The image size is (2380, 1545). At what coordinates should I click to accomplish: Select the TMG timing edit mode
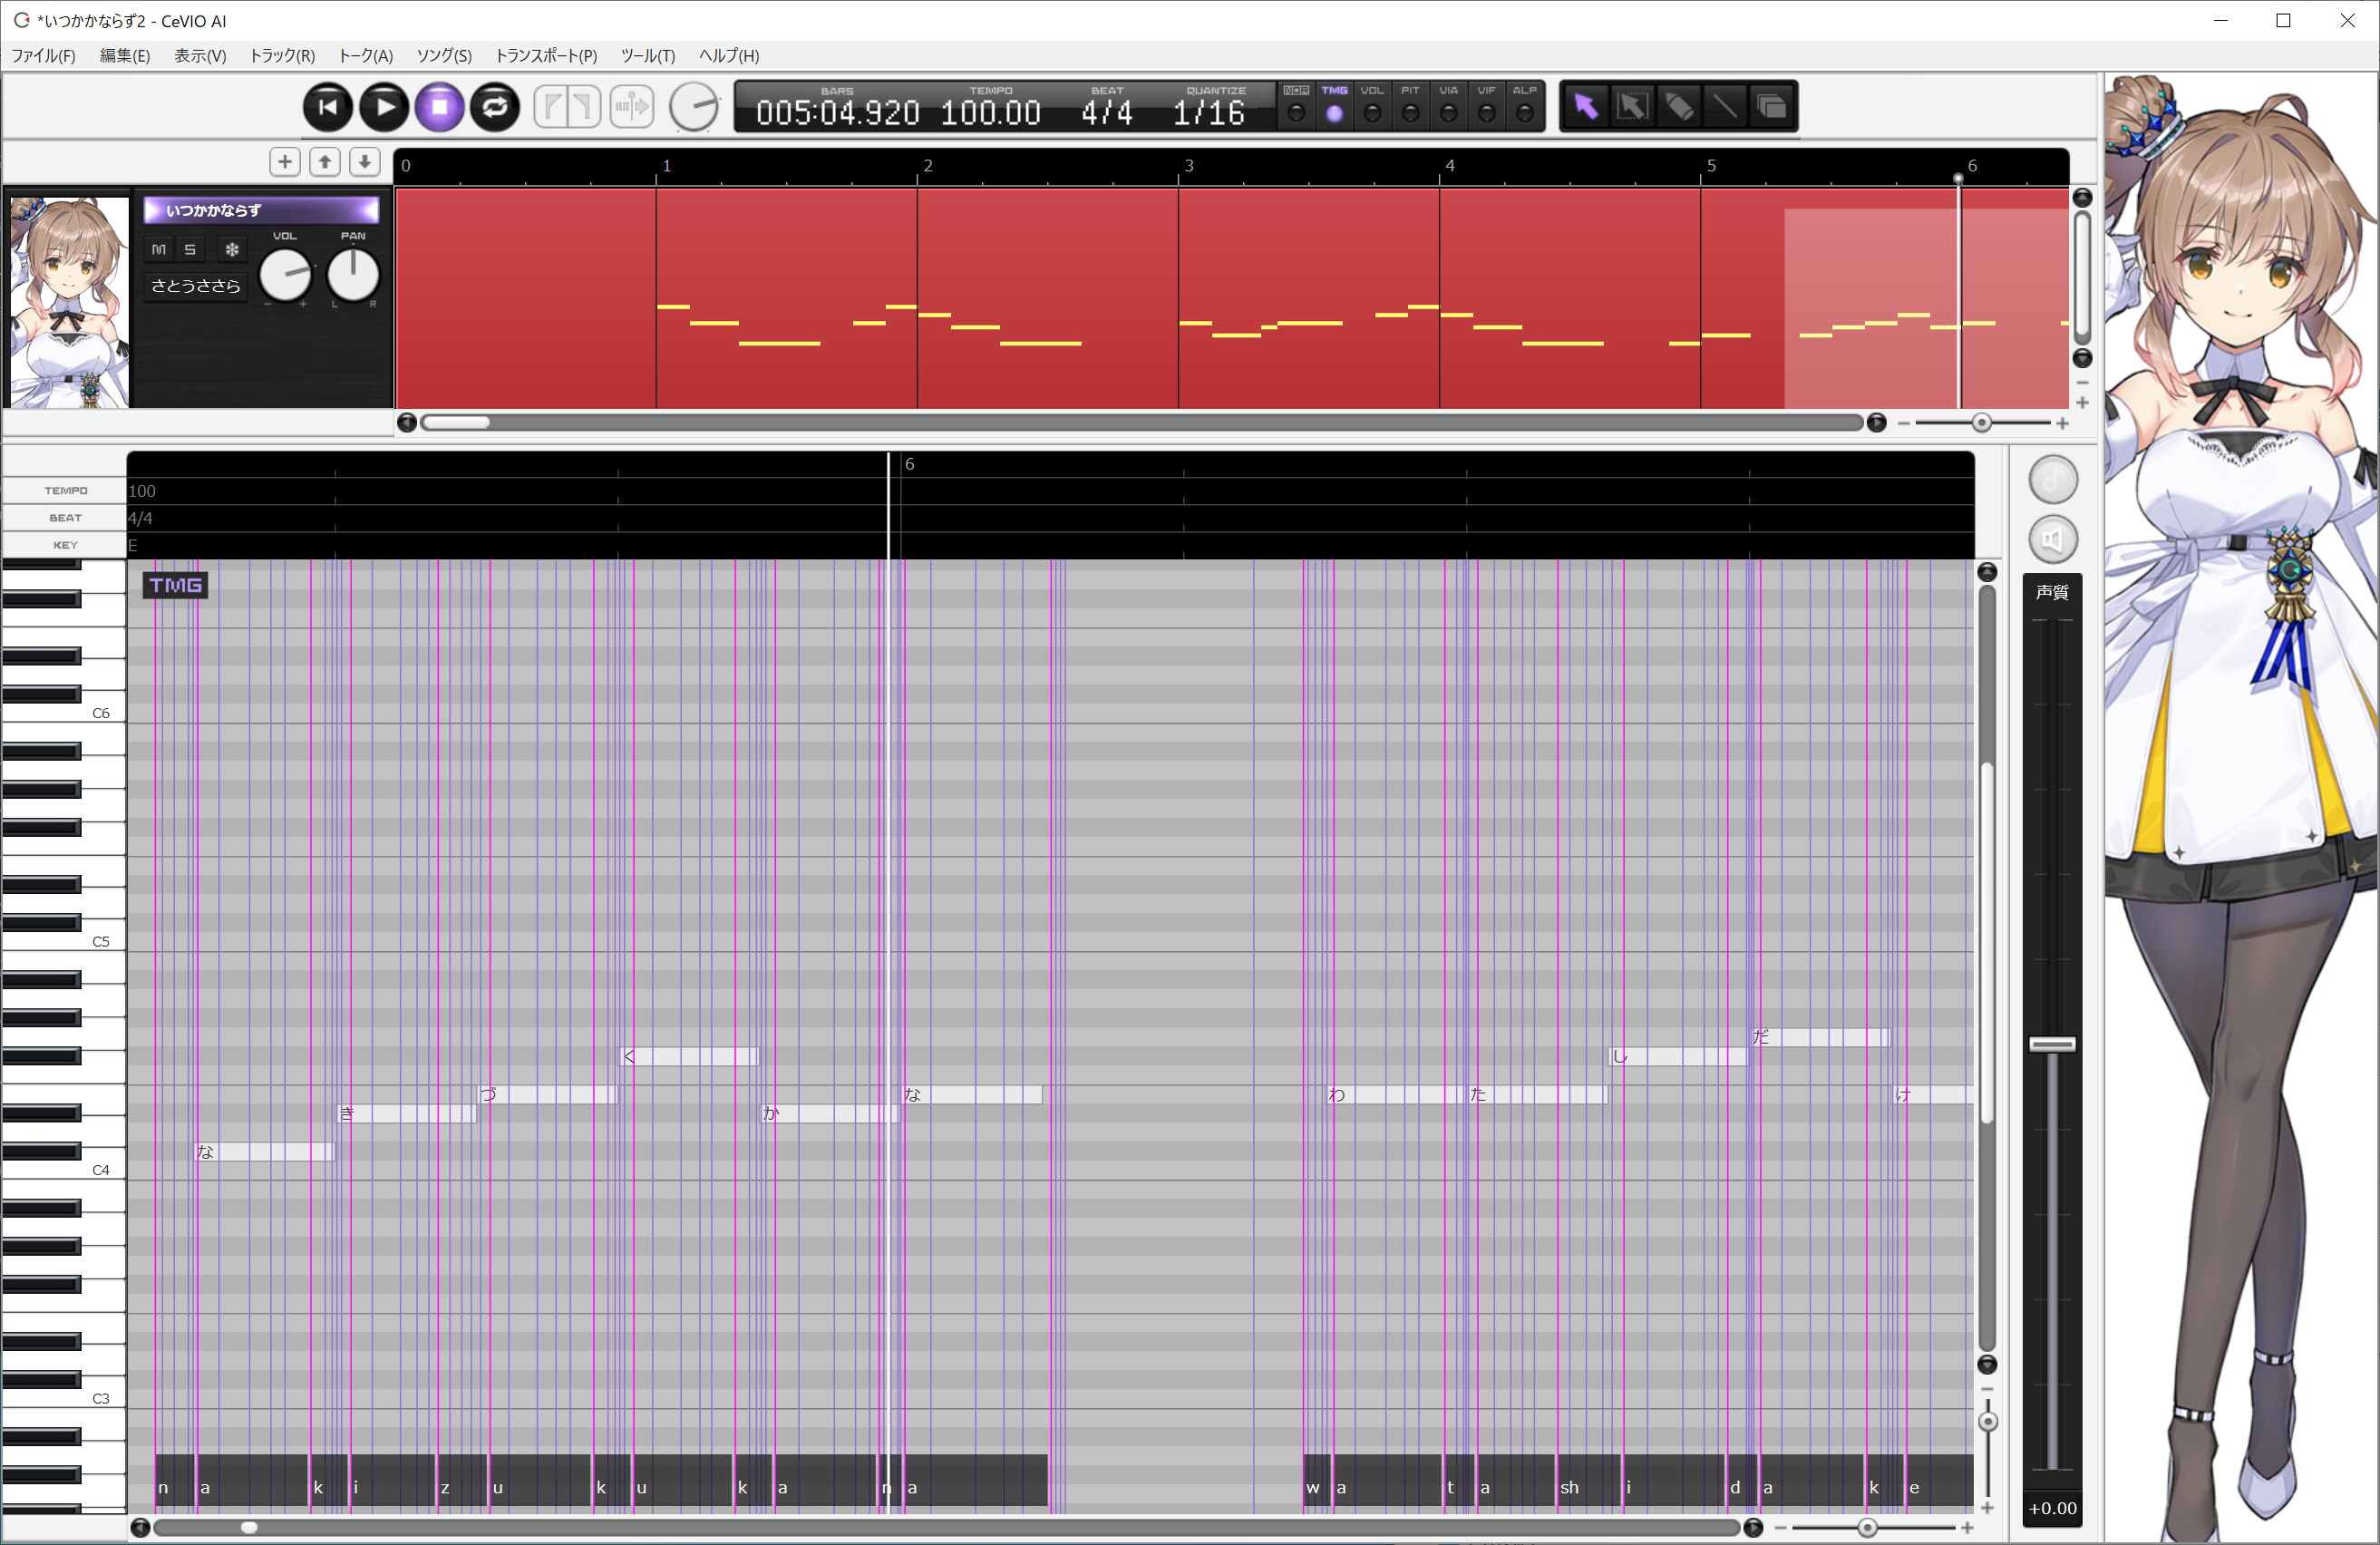click(x=1334, y=105)
